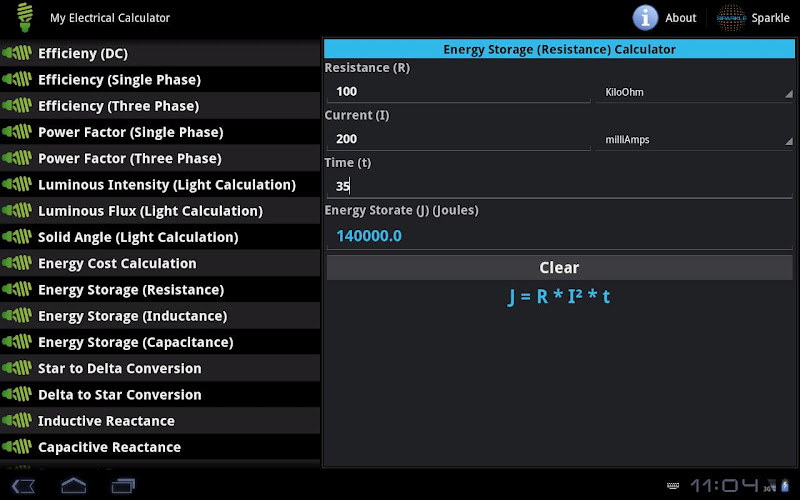The image size is (800, 500).
Task: Tap the energy result field 140000.0
Action: click(559, 236)
